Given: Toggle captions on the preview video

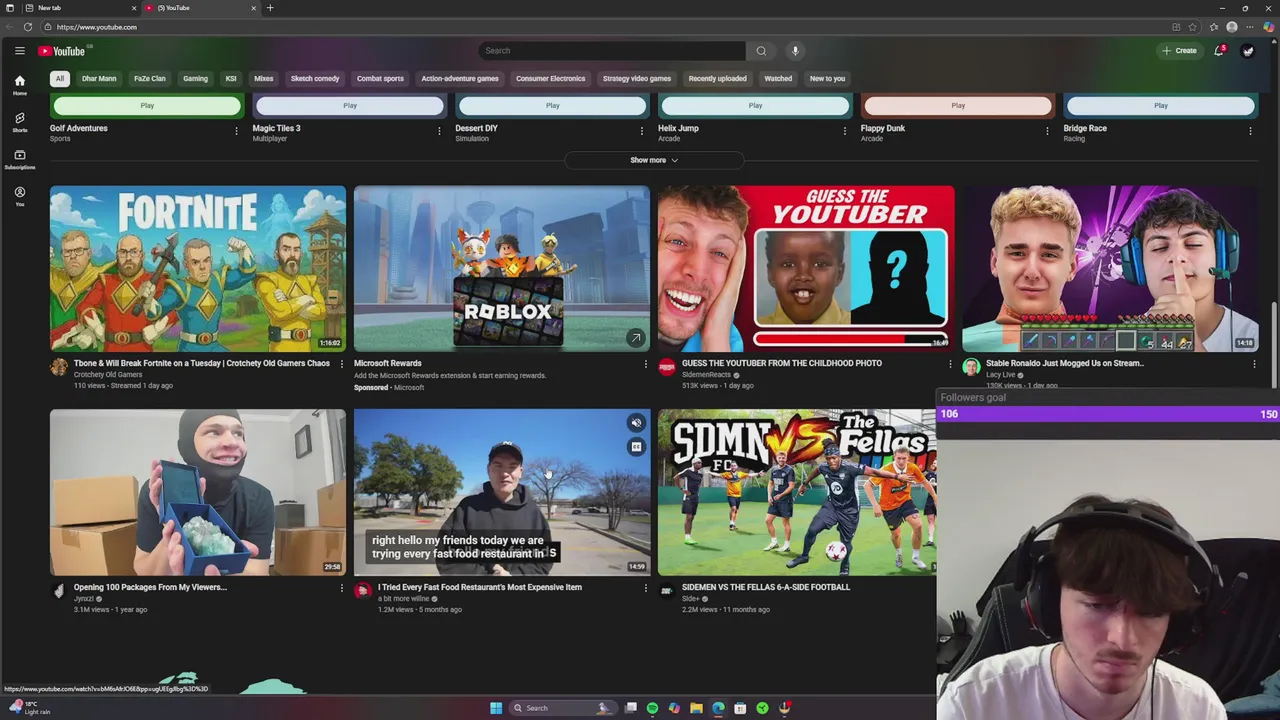Looking at the screenshot, I should [x=636, y=447].
